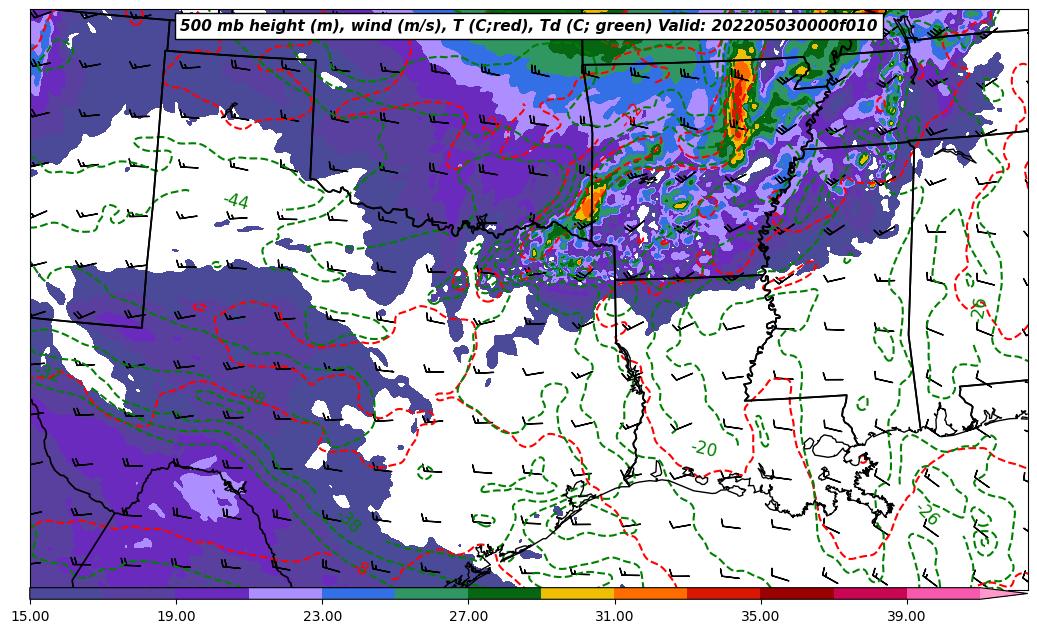
Task: Click the 27.00 colorbar tick label
Action: coord(468,616)
